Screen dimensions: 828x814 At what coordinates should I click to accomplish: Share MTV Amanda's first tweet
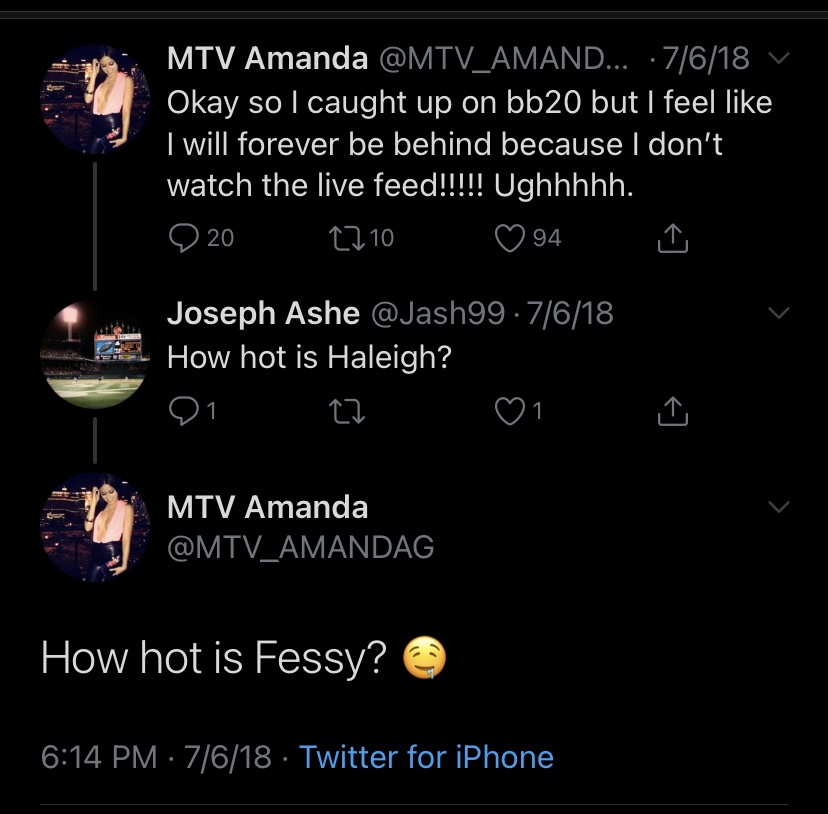coord(672,238)
